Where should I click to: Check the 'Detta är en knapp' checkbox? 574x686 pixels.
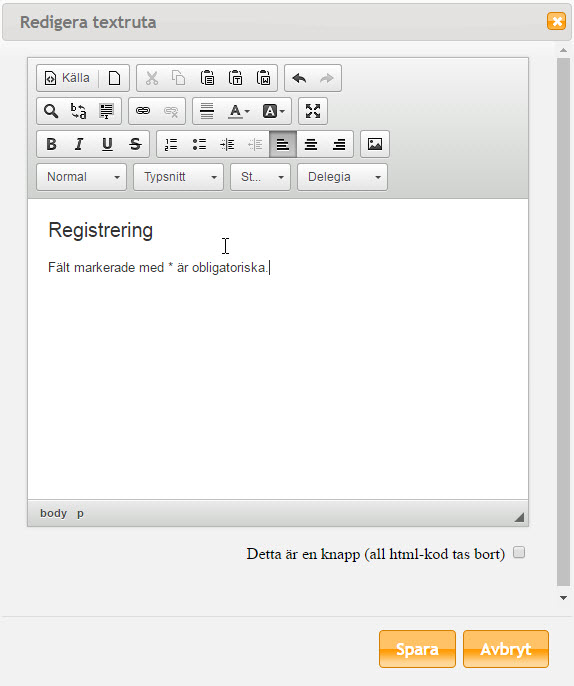519,553
